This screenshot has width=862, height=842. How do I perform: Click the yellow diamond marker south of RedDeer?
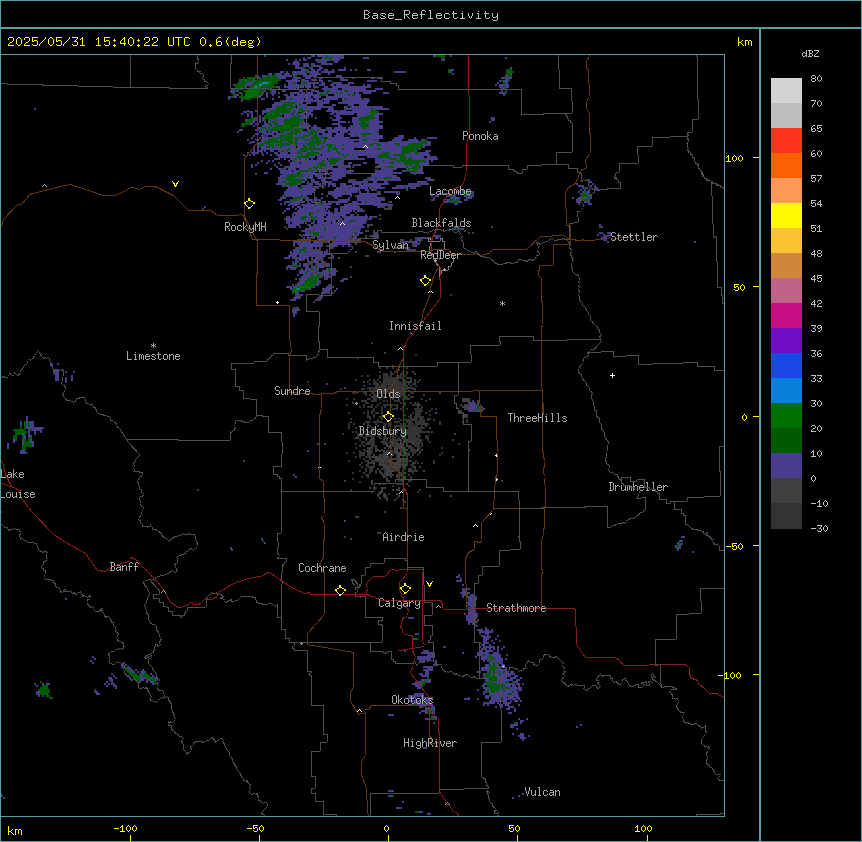(426, 281)
